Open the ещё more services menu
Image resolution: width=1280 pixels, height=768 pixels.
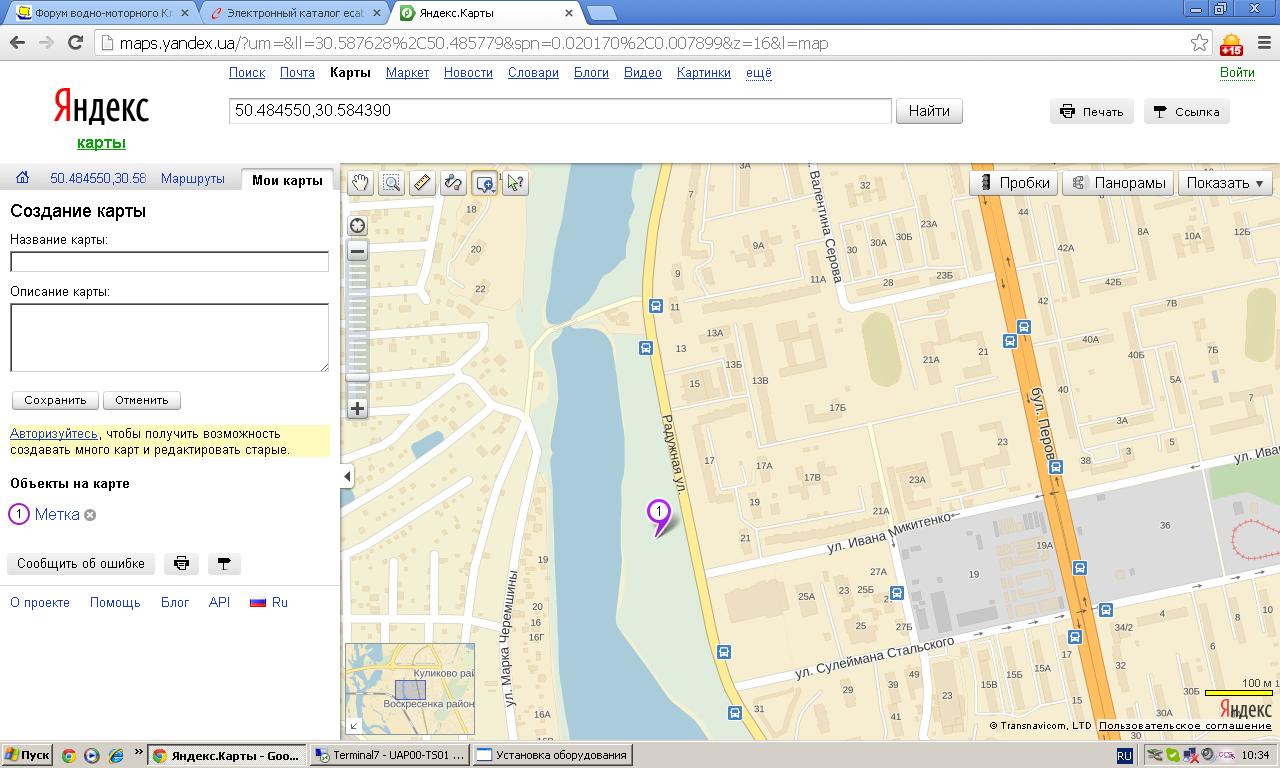tap(758, 73)
